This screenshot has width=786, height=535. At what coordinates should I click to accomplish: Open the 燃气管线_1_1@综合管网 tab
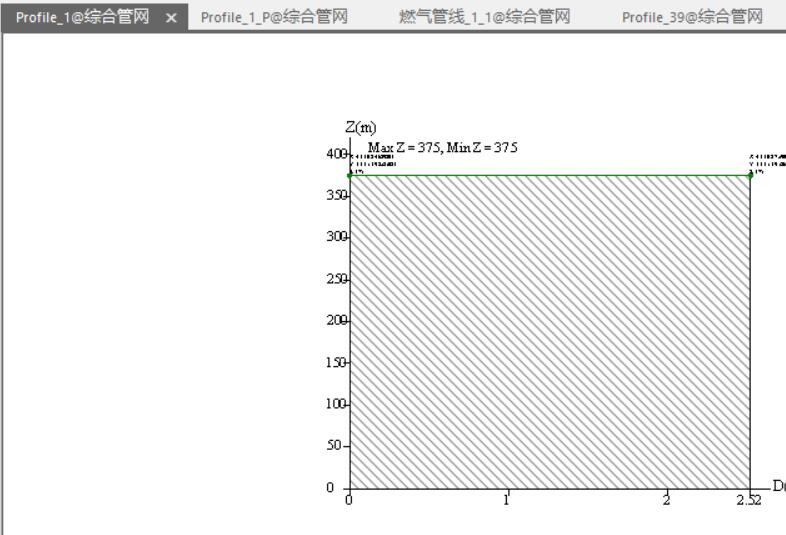click(x=485, y=18)
